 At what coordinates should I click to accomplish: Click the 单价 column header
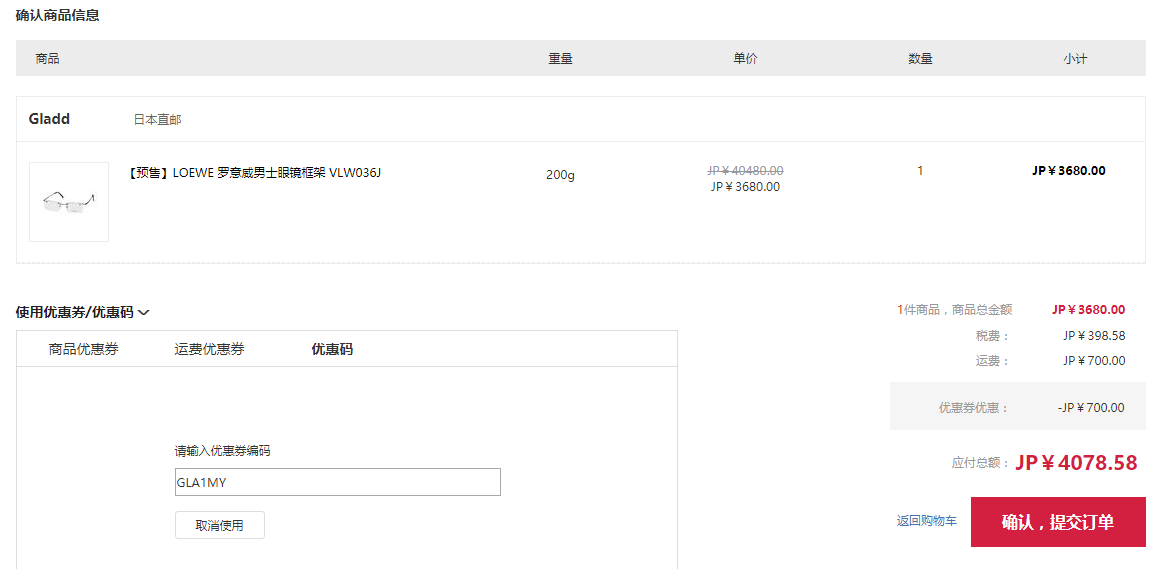[746, 59]
